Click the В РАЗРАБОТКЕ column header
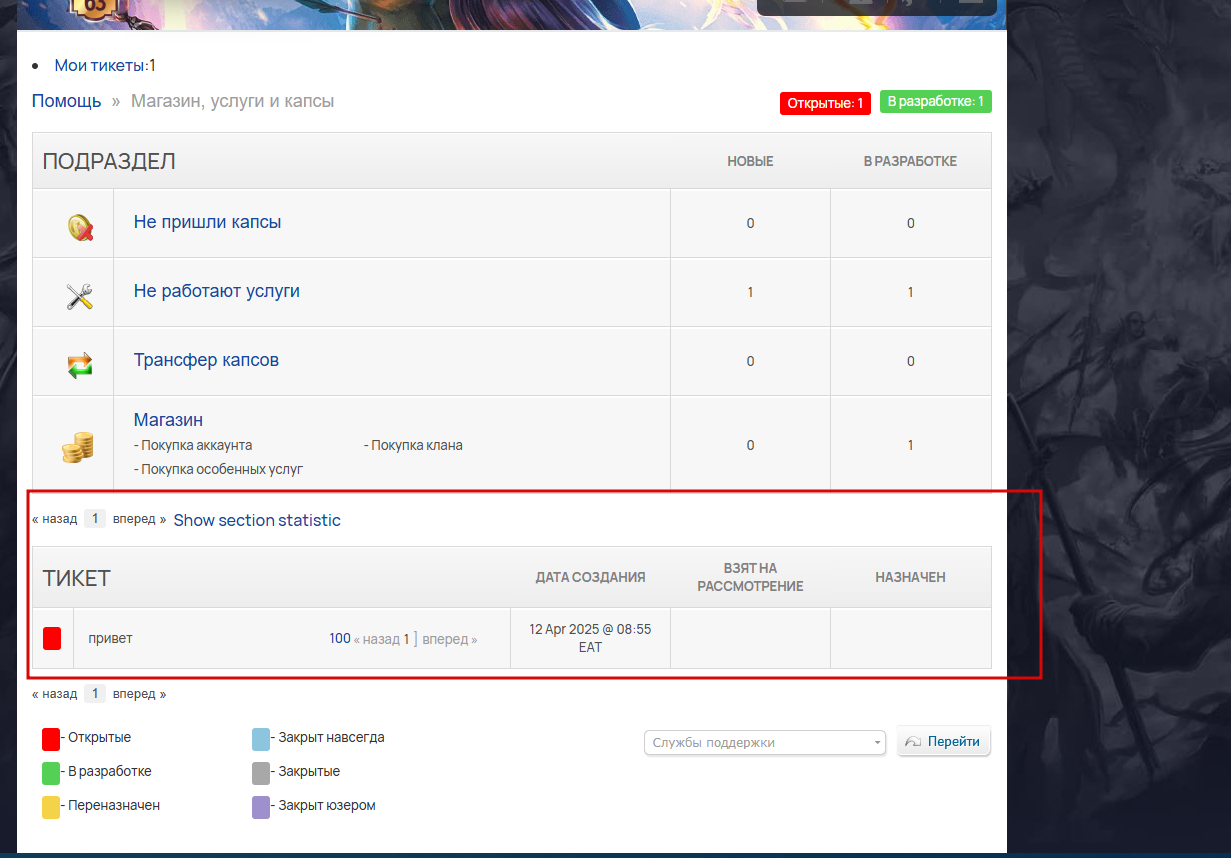The height and width of the screenshot is (858, 1231). (x=910, y=161)
